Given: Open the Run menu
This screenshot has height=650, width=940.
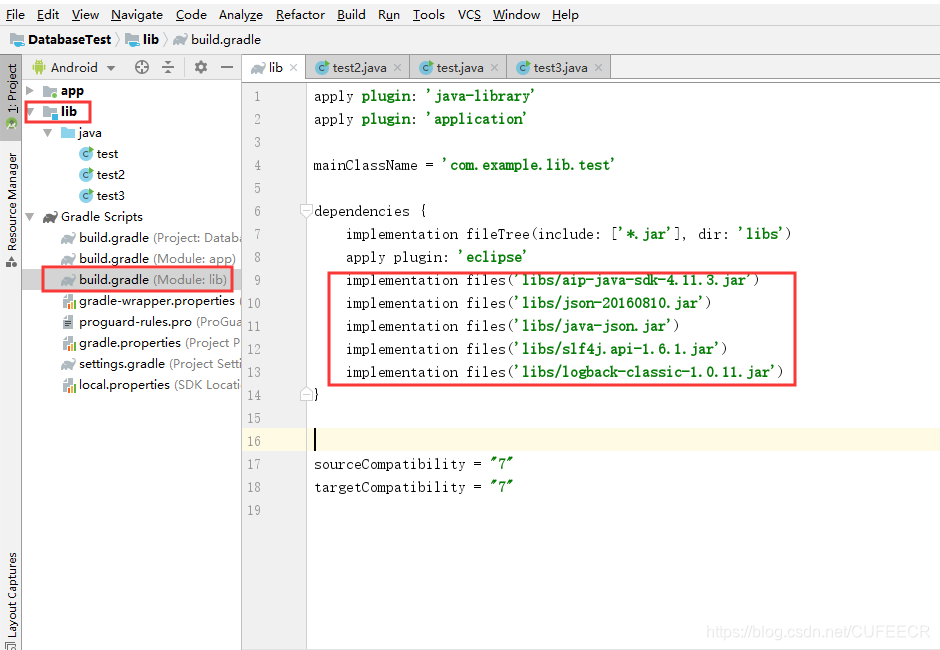Looking at the screenshot, I should pos(388,14).
